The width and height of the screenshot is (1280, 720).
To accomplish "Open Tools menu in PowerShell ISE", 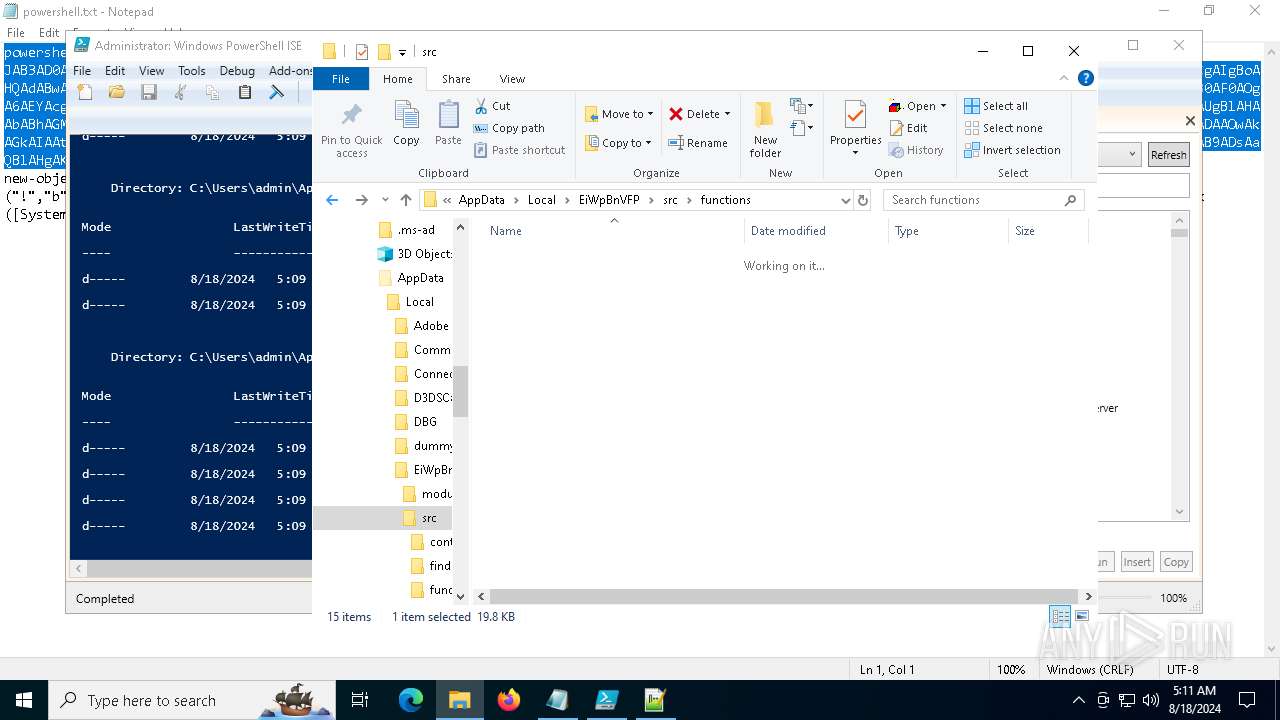I will point(191,71).
